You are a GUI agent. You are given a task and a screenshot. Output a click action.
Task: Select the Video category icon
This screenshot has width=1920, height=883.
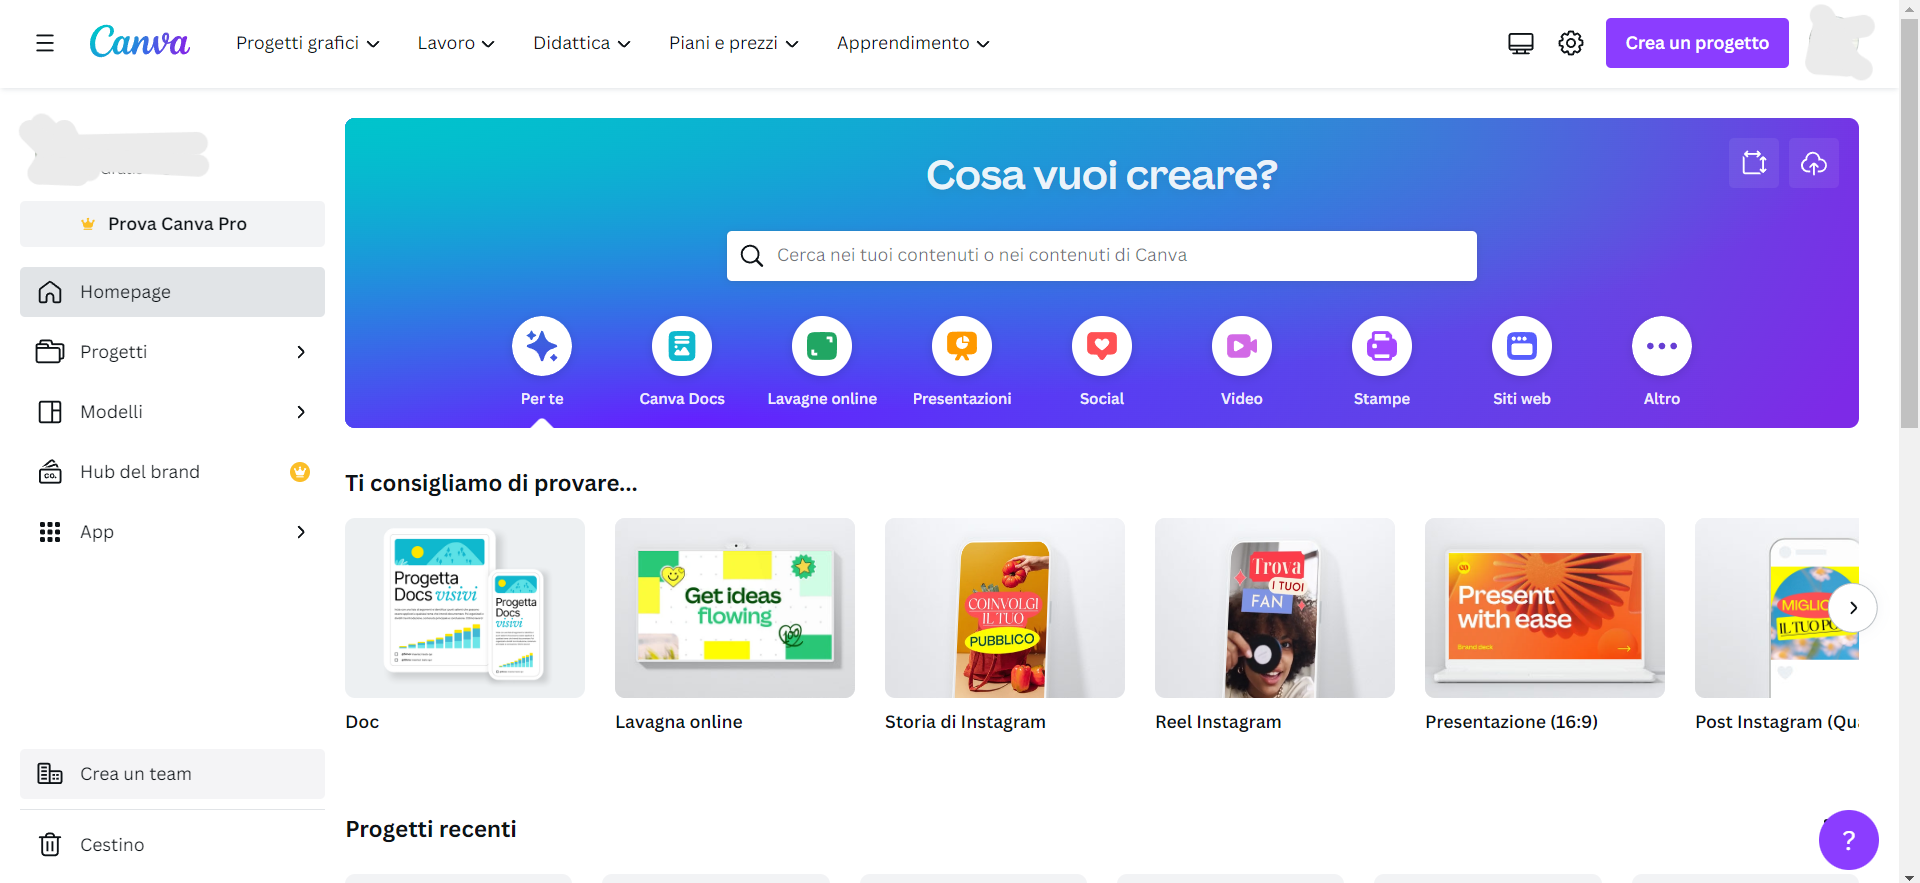pyautogui.click(x=1241, y=347)
